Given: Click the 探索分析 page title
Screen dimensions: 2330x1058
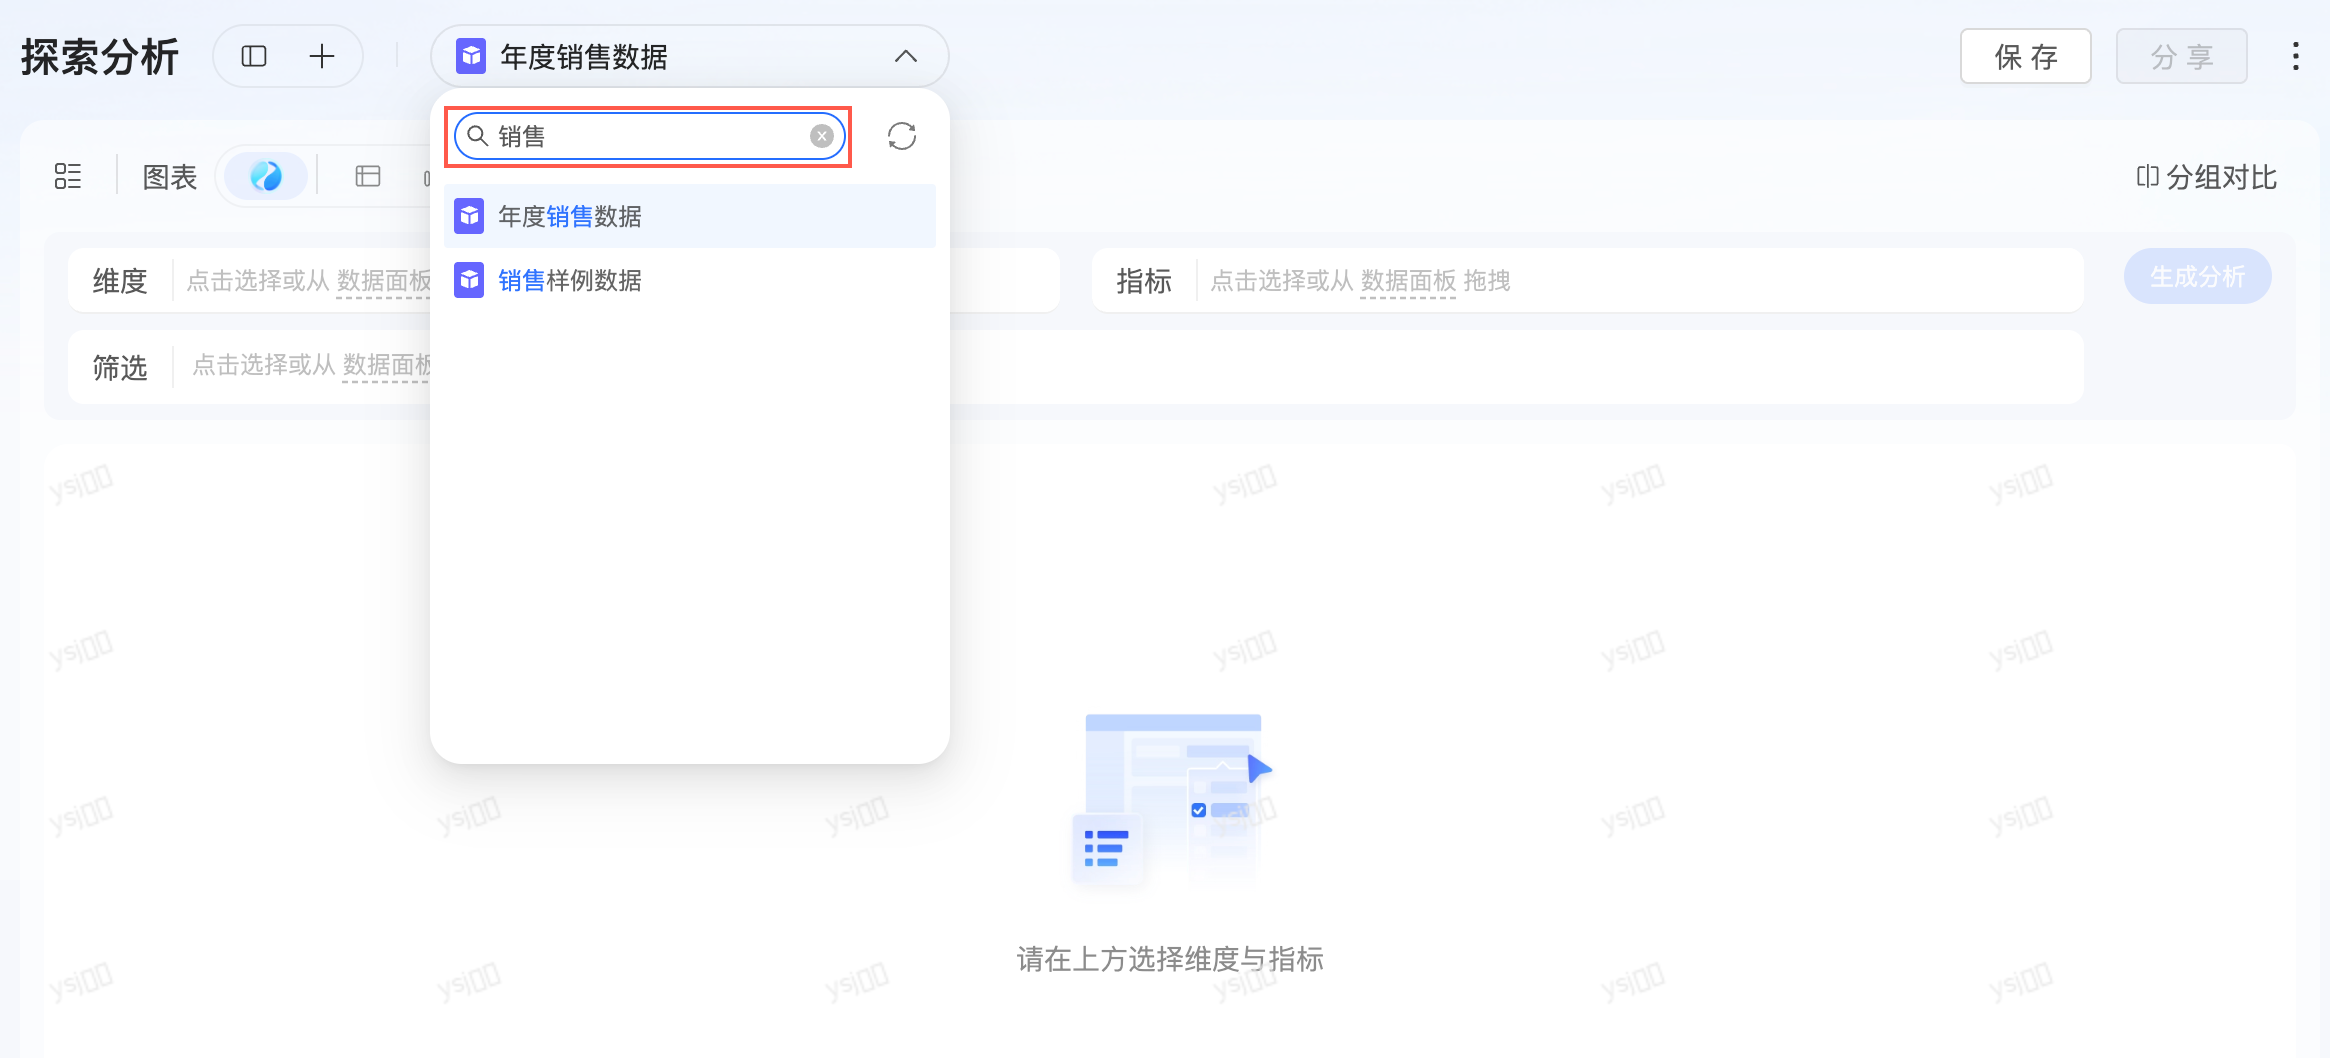Looking at the screenshot, I should pos(100,57).
